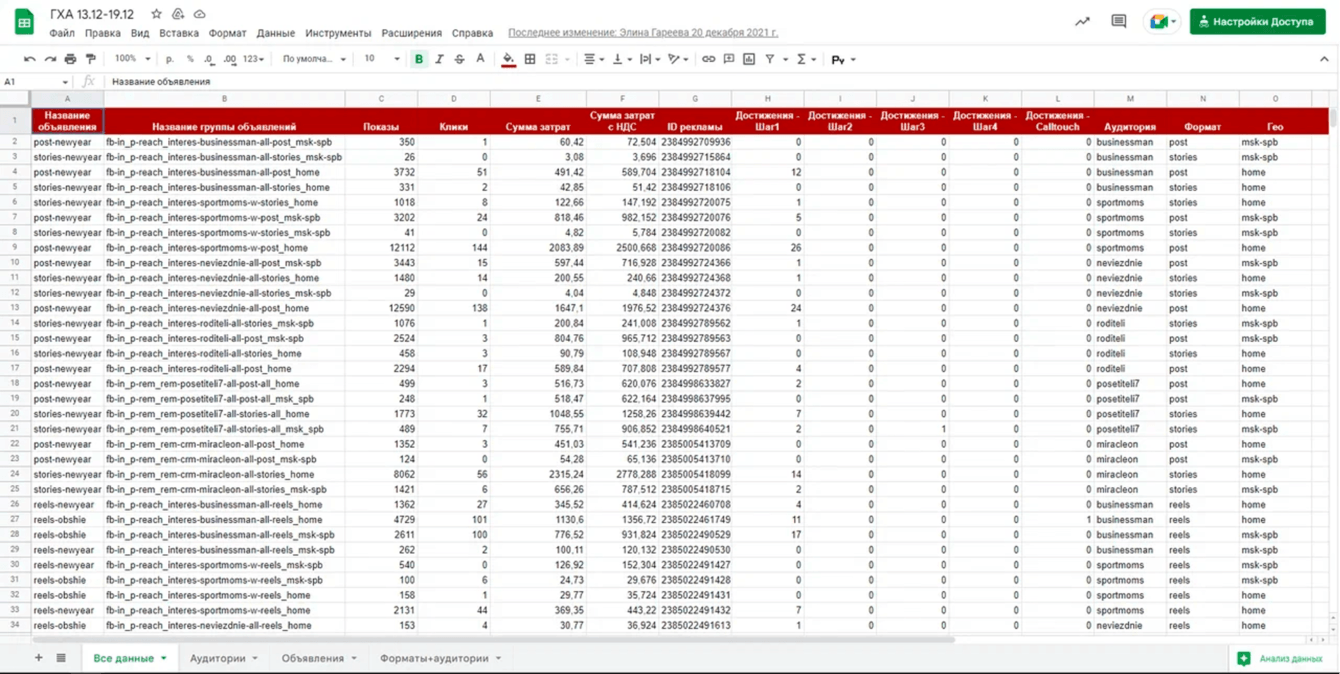Star this document with the star icon
Viewport: 1340px width, 674px height.
coord(156,14)
